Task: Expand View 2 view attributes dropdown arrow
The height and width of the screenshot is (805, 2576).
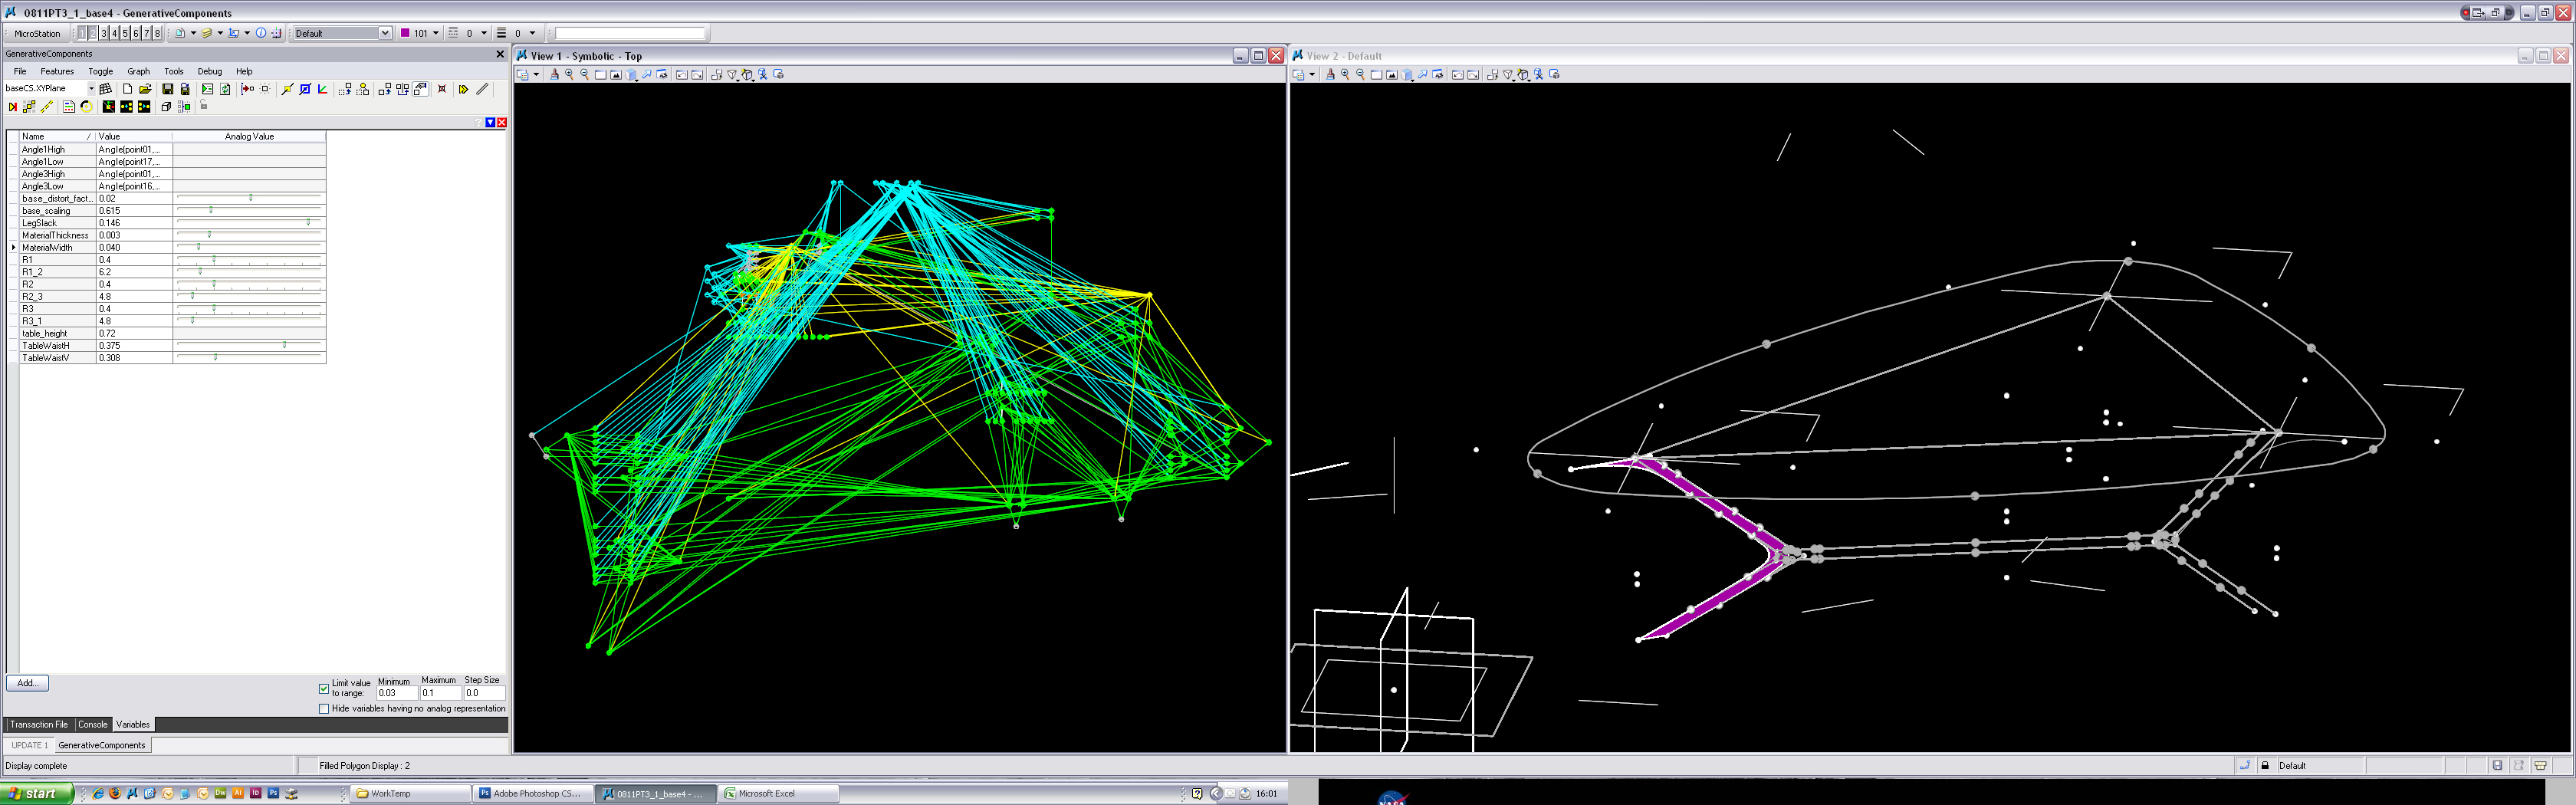Action: [1312, 74]
